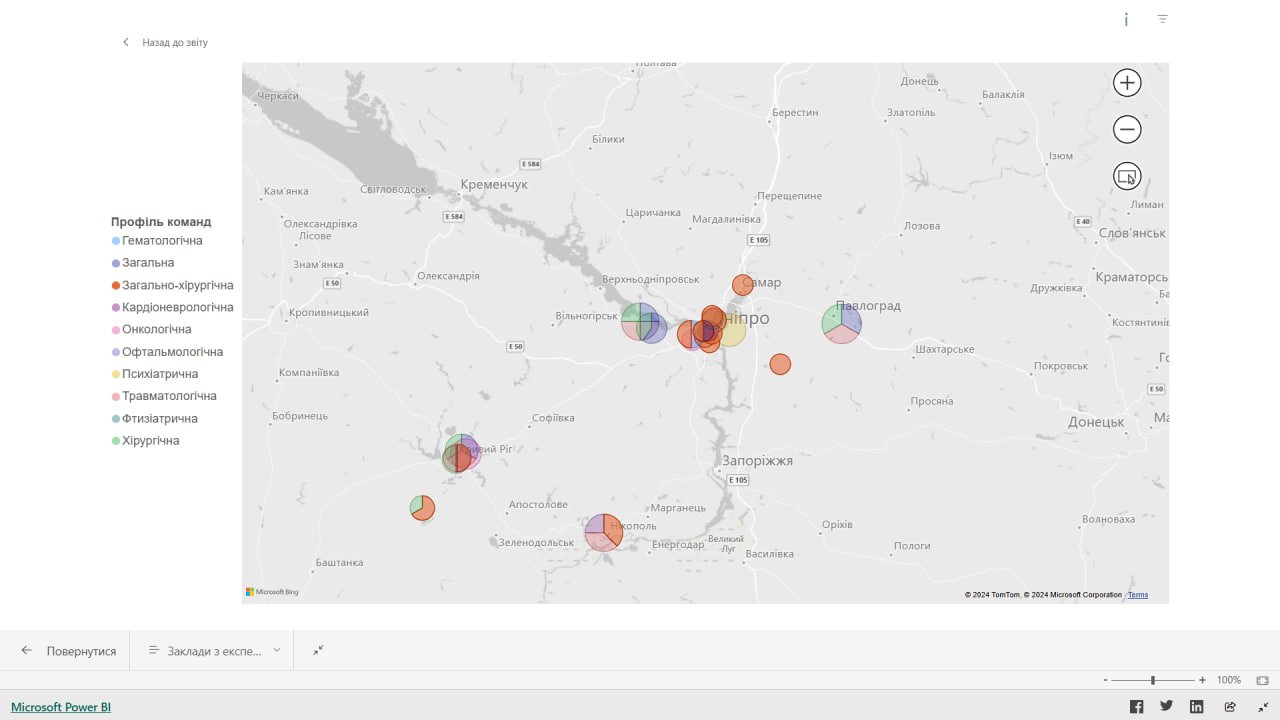Click the Повернутися back button

coord(69,650)
